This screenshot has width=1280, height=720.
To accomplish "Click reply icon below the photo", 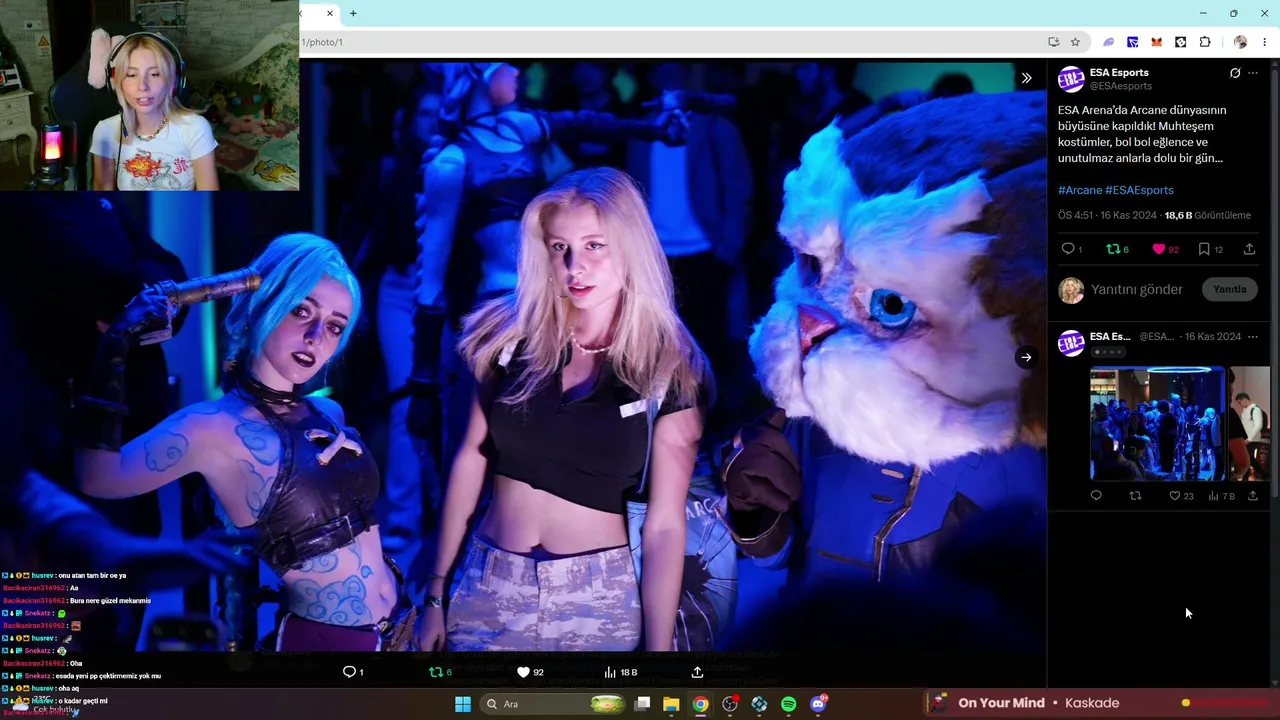I will (x=349, y=672).
